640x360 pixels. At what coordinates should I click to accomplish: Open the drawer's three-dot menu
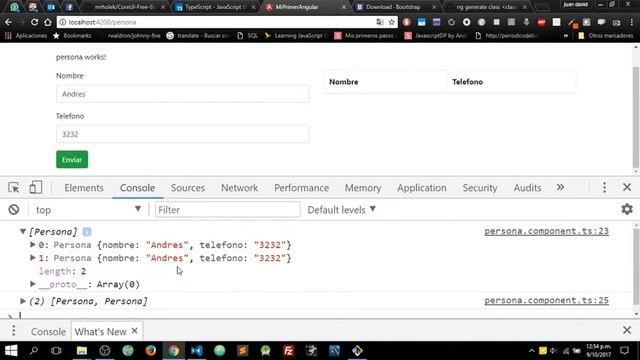click(13, 331)
